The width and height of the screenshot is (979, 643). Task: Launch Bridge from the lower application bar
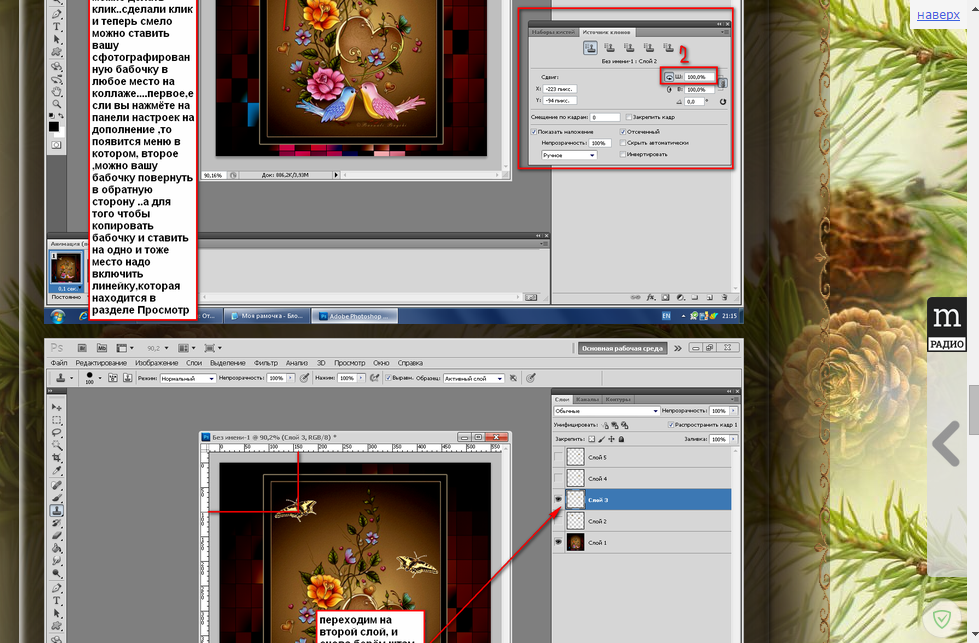[82, 348]
